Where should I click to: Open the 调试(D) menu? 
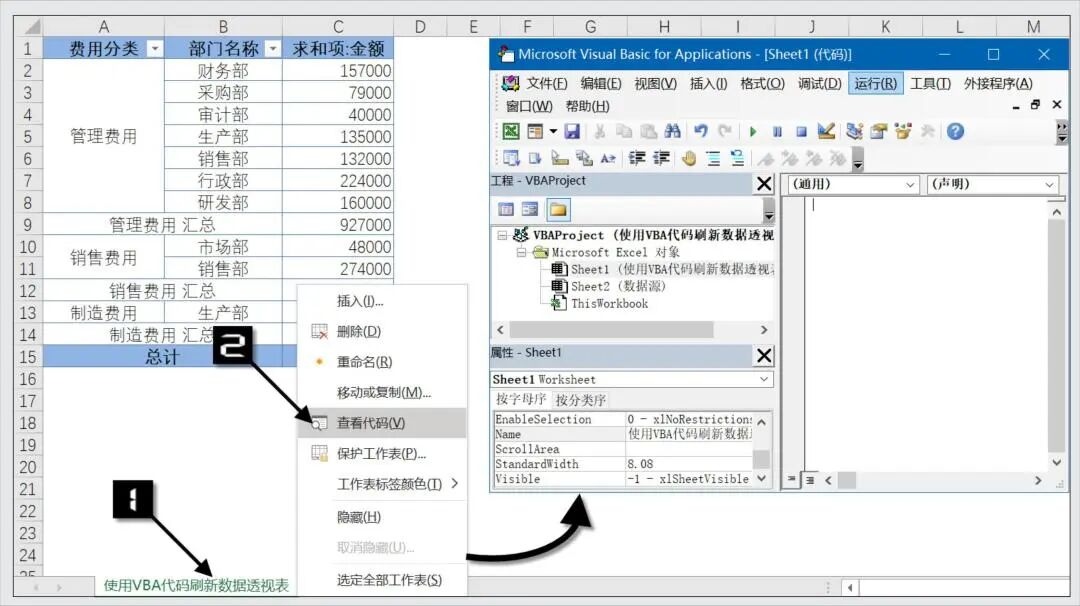tap(820, 83)
